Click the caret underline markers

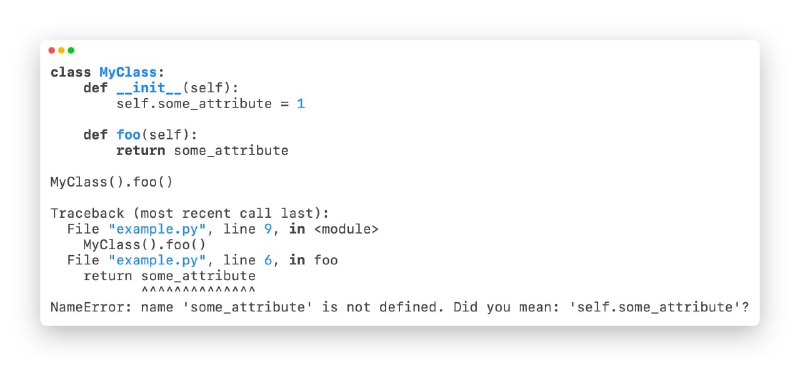click(x=198, y=290)
